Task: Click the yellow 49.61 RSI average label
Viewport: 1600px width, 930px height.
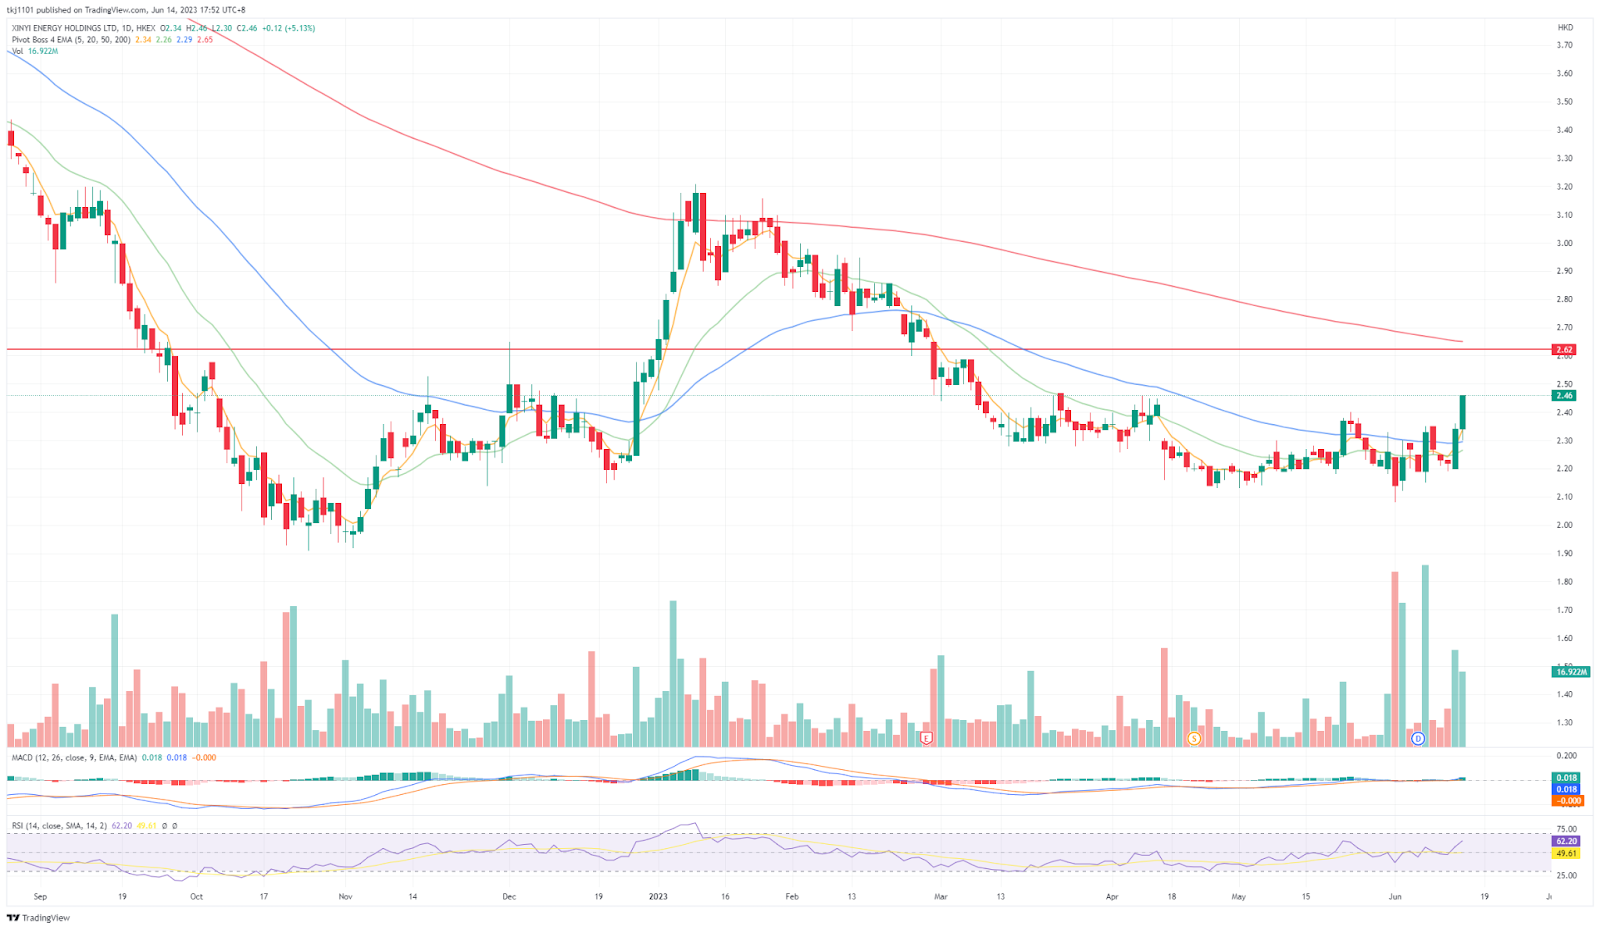Action: pyautogui.click(x=1566, y=854)
